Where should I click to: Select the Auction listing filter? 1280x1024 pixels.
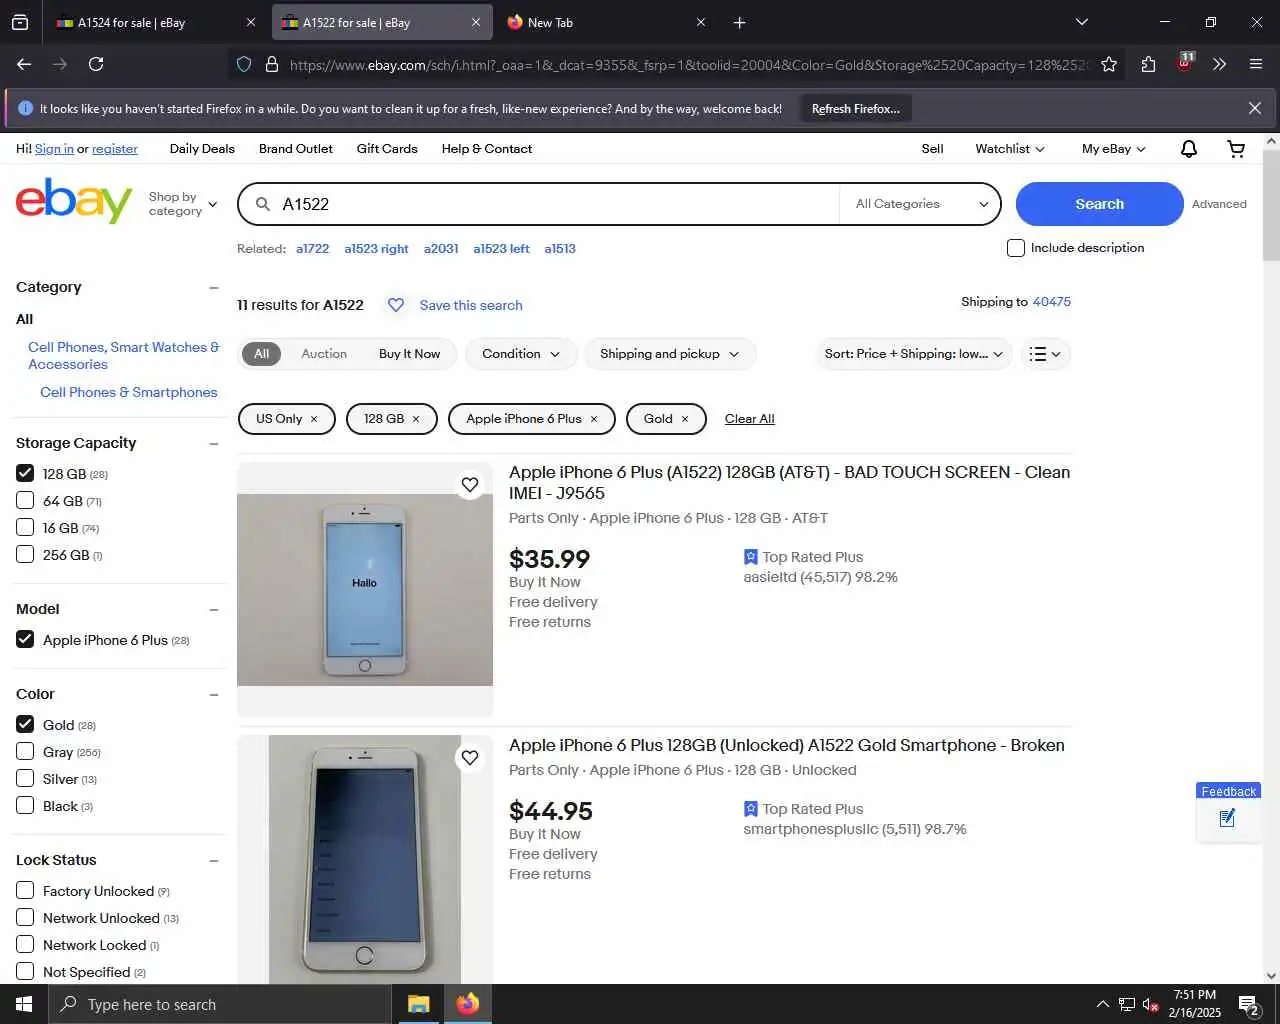324,354
